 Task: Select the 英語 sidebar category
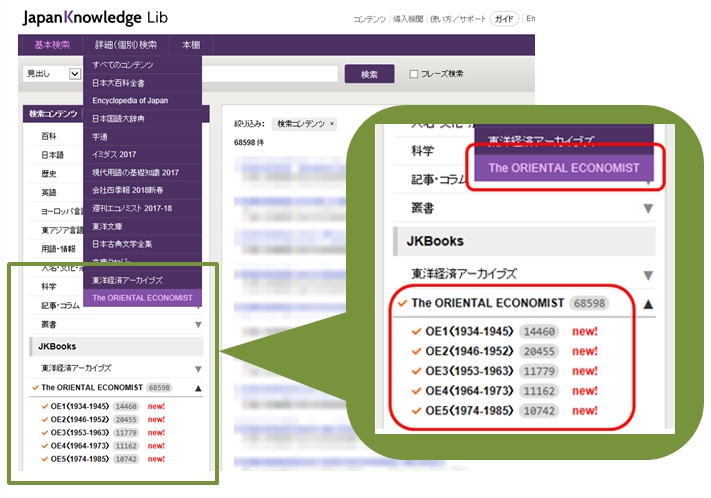(x=49, y=192)
